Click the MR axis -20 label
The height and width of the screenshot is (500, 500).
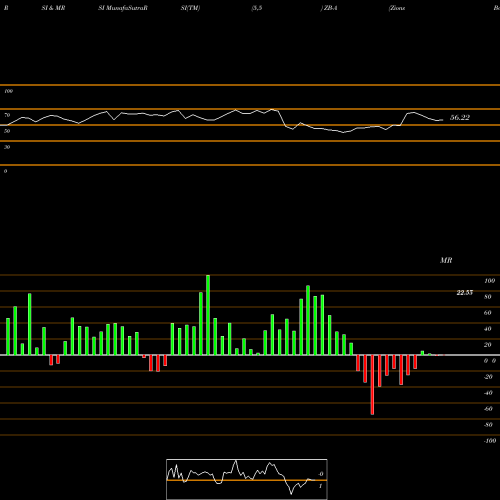(488, 377)
